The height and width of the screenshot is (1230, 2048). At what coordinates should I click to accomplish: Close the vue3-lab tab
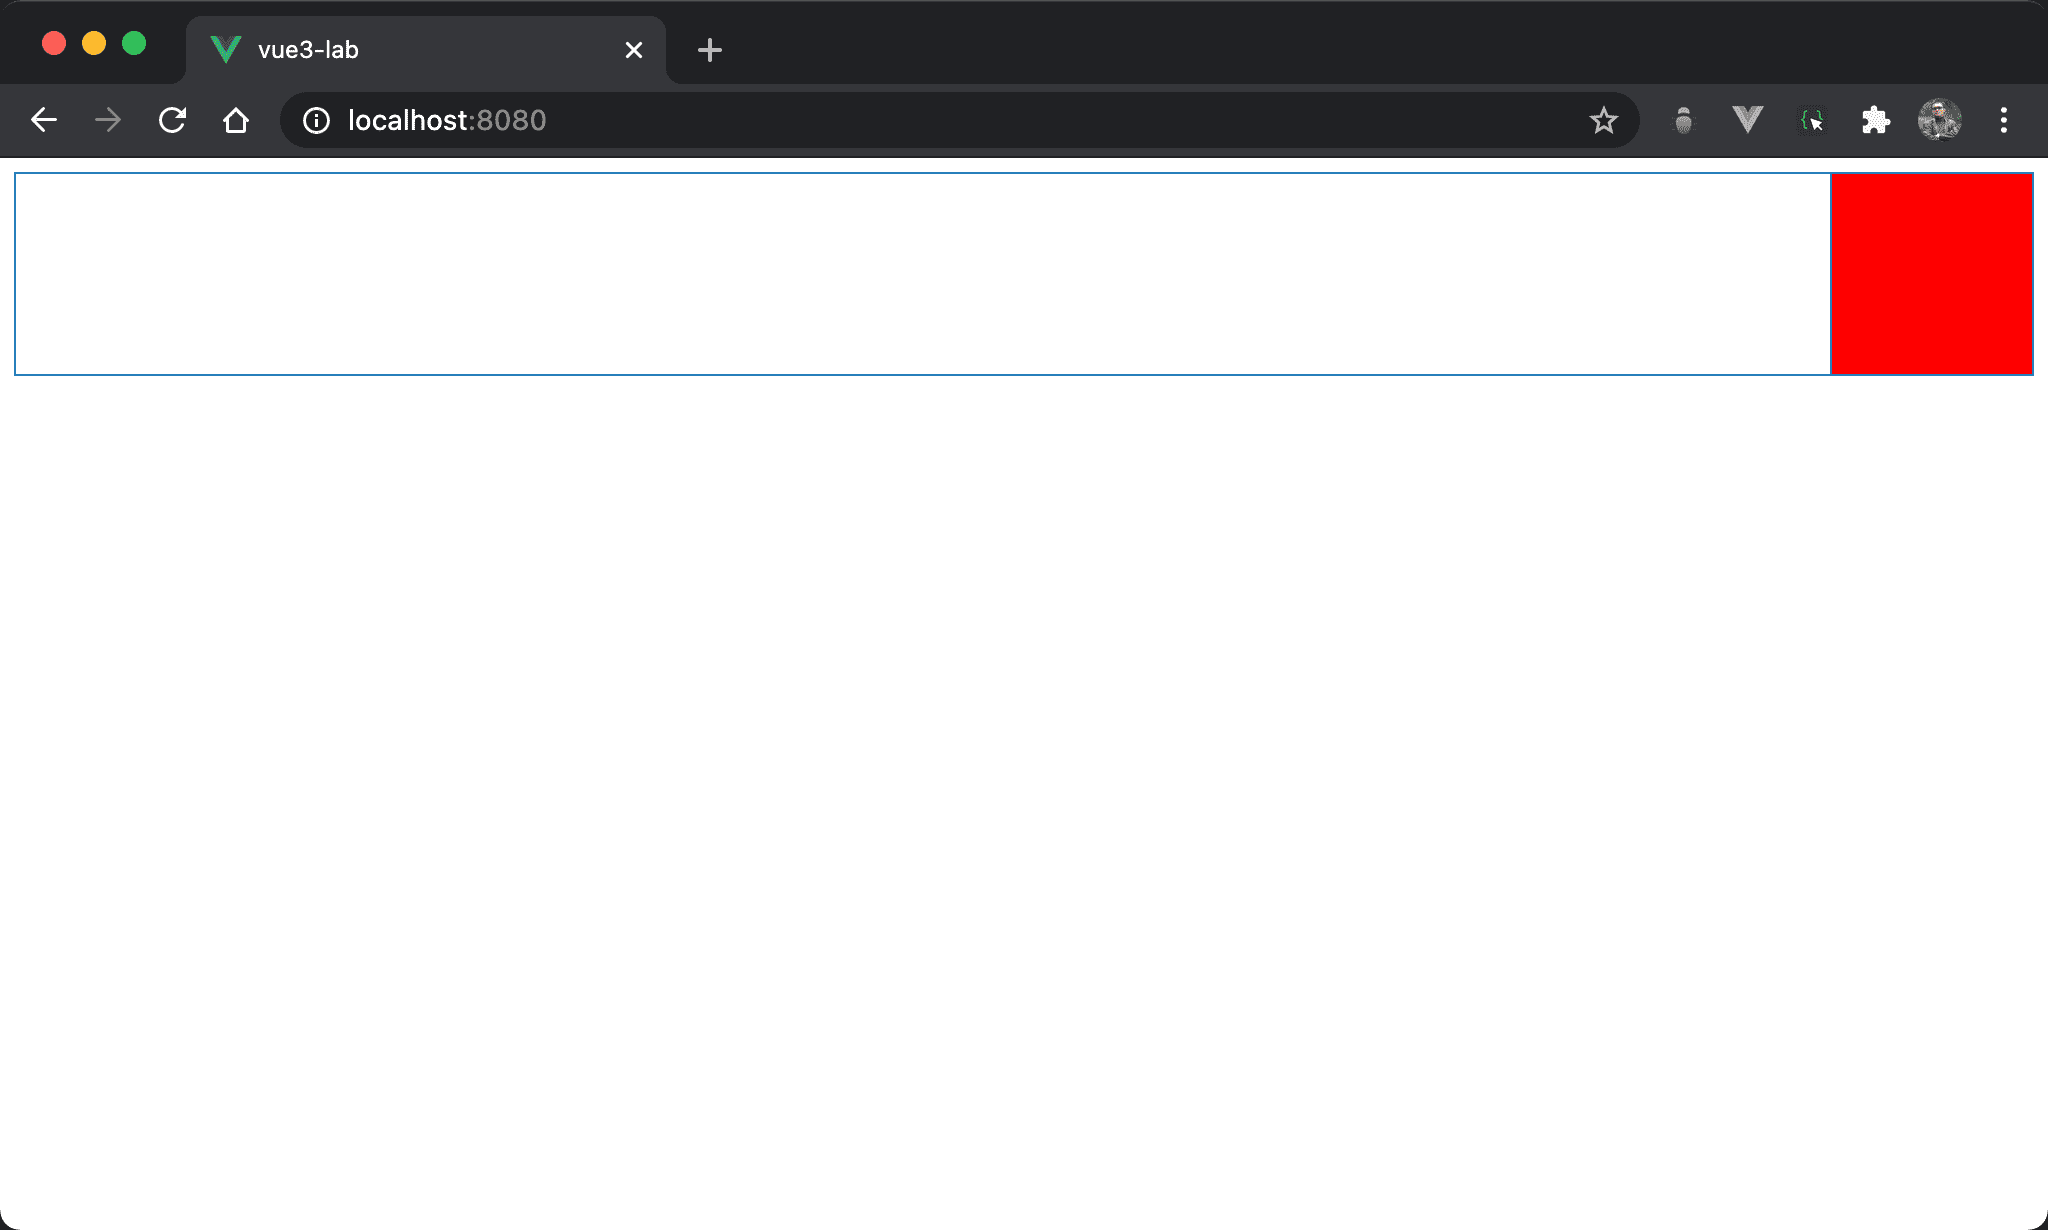click(633, 50)
